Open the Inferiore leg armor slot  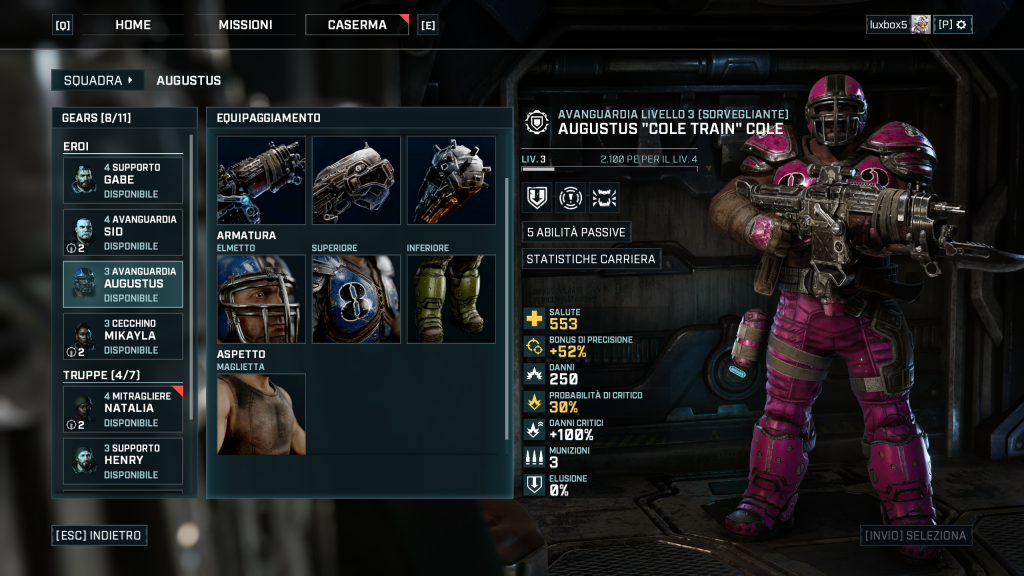(451, 299)
